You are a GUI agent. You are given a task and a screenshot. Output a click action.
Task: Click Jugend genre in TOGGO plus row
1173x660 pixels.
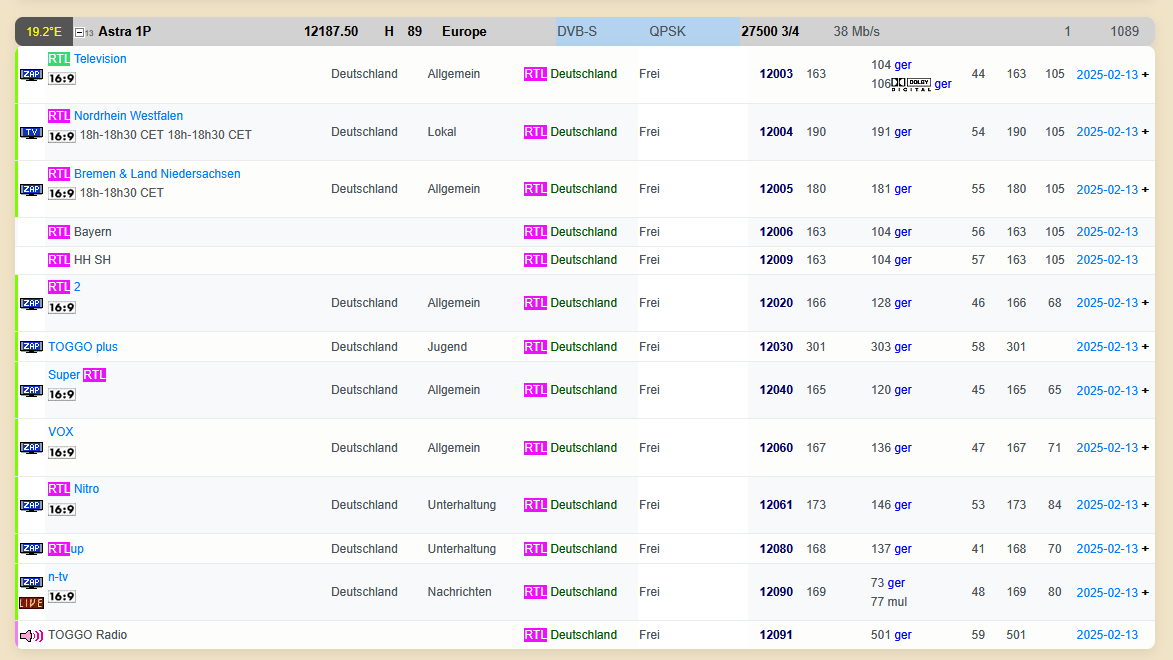(447, 346)
